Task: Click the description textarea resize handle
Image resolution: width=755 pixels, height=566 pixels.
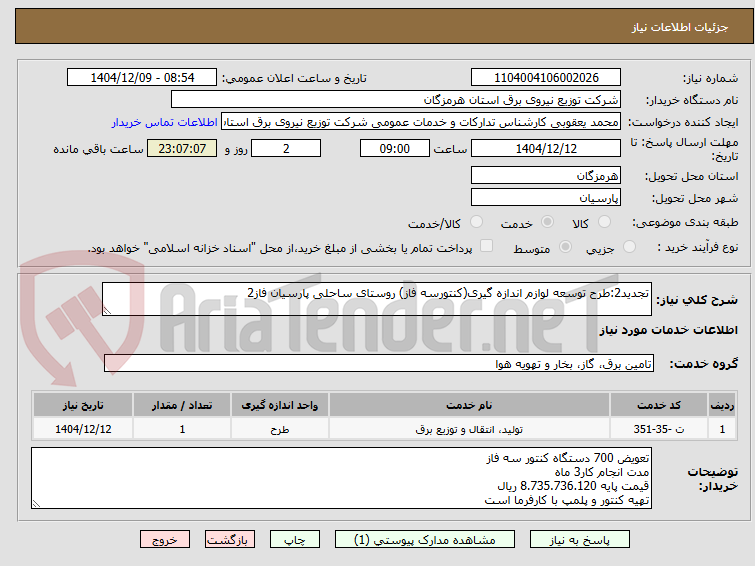Action: point(107,311)
